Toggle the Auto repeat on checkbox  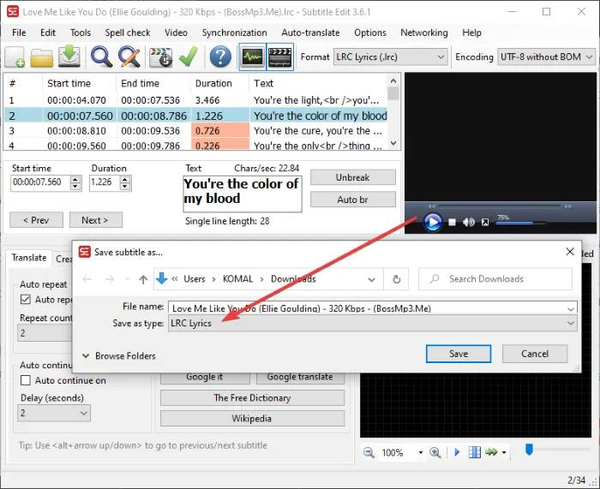point(25,299)
